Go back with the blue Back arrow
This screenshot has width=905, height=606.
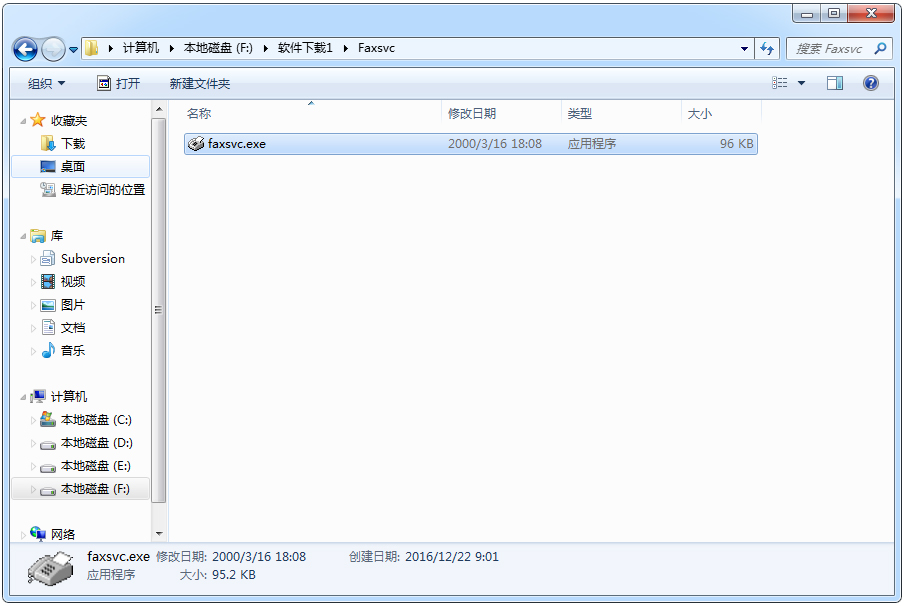(x=25, y=49)
